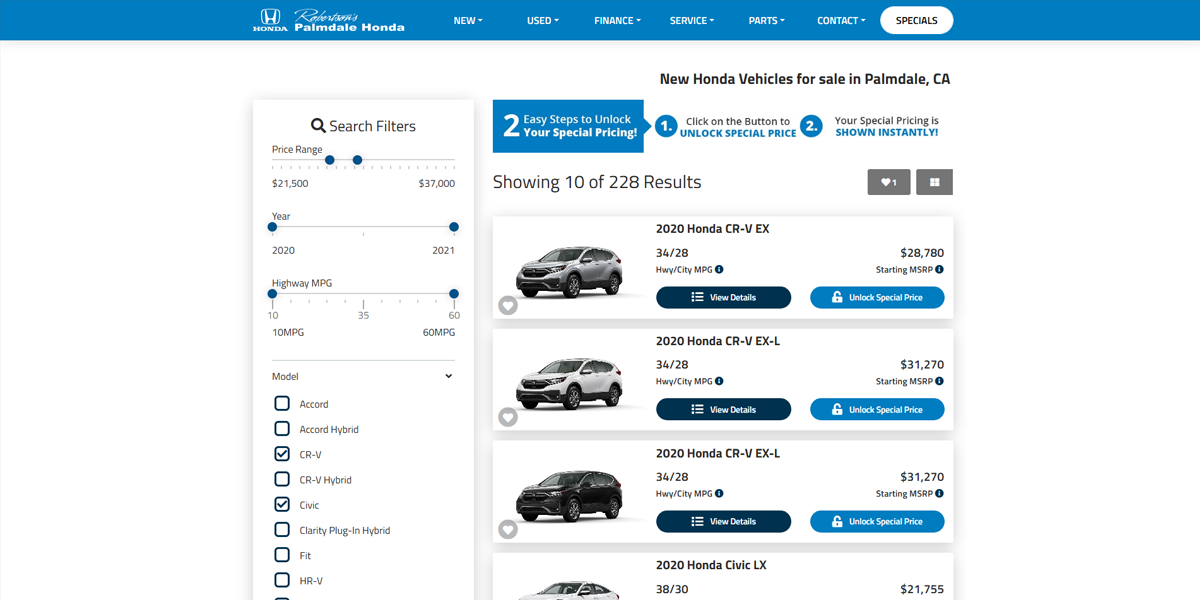View Details for the 2020 CR-V EX
Viewport: 1200px width, 600px height.
pos(723,297)
